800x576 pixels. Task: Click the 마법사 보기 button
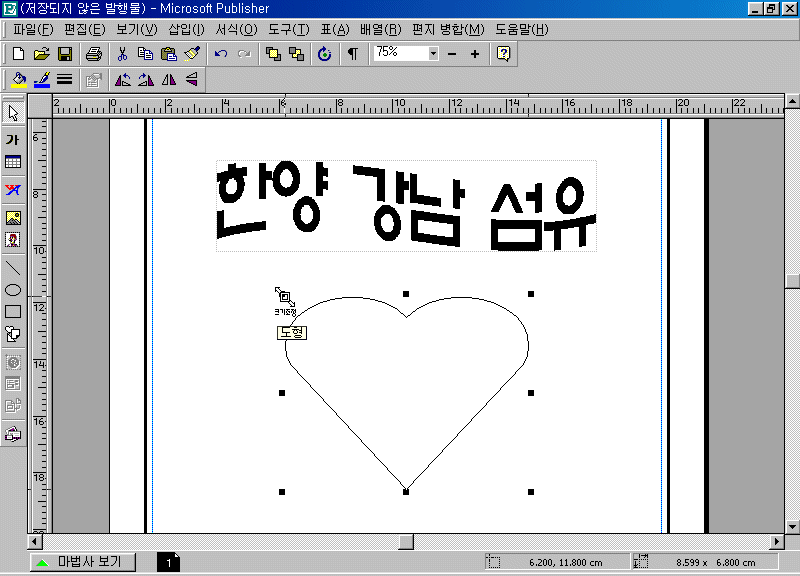click(x=80, y=562)
